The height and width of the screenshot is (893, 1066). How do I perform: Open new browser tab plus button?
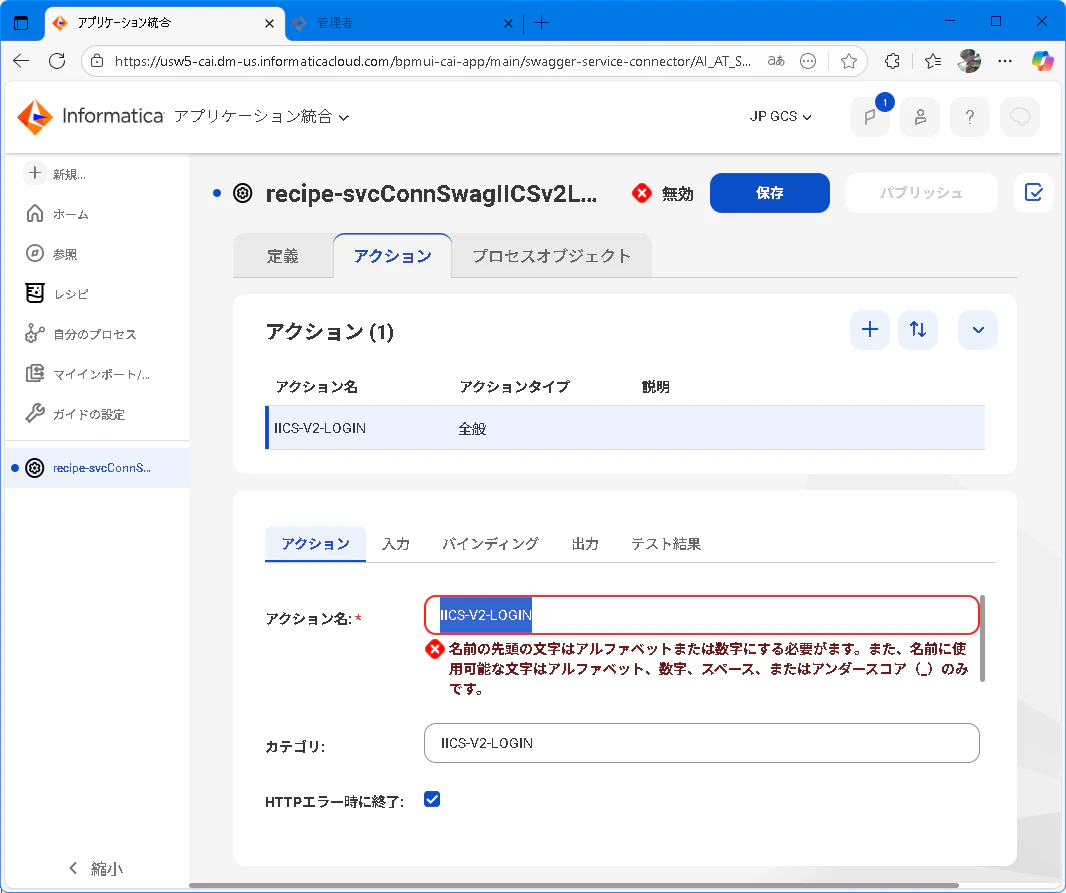tap(541, 23)
